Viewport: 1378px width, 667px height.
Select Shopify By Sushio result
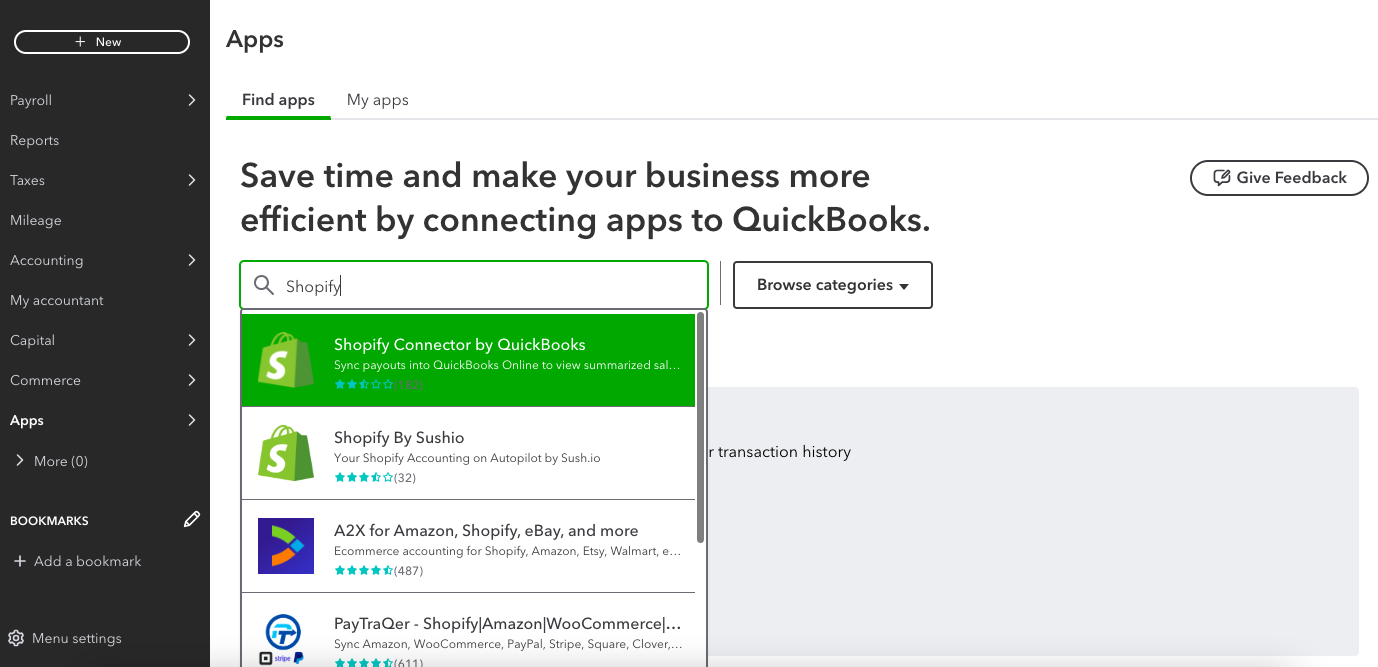[468, 453]
